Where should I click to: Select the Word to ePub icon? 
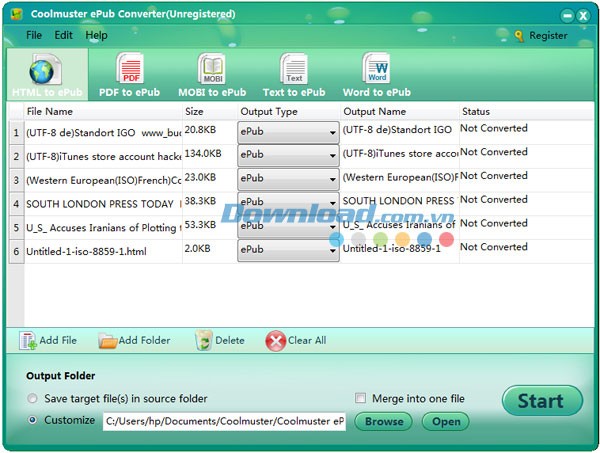(x=376, y=68)
